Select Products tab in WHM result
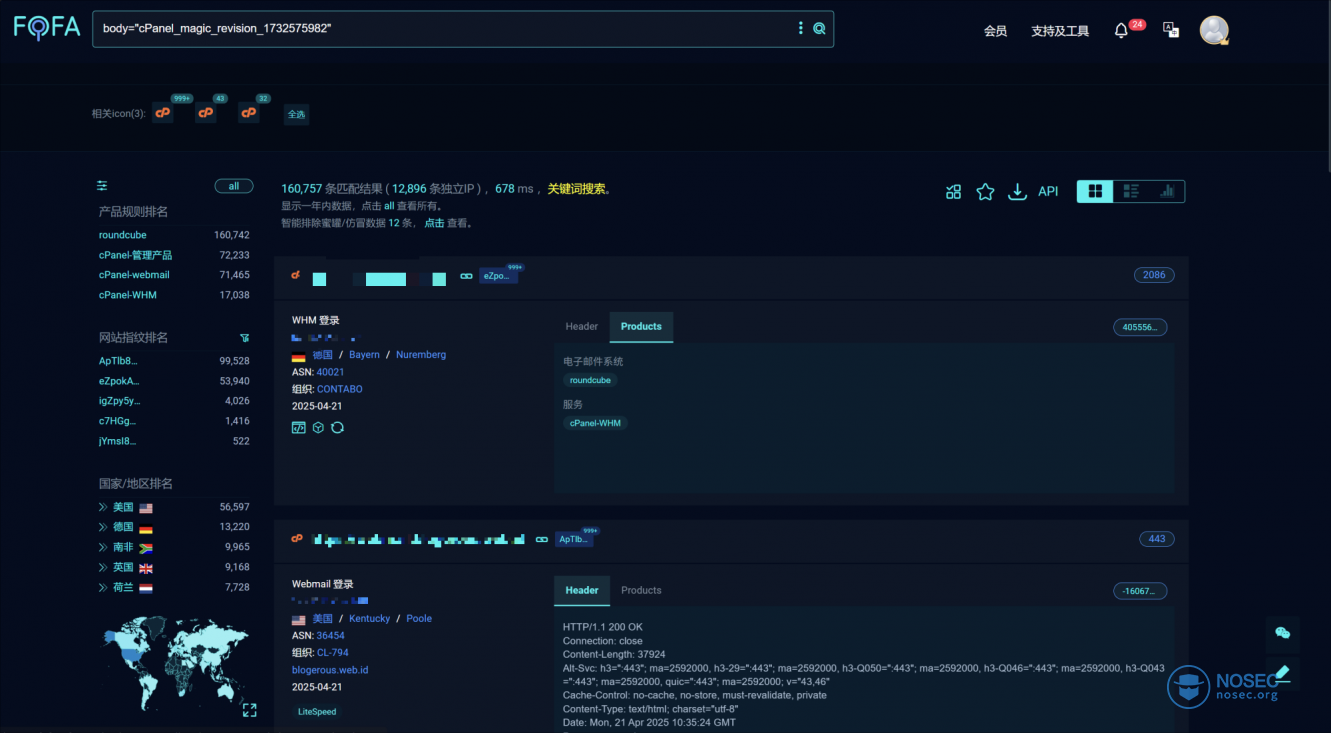 641,326
